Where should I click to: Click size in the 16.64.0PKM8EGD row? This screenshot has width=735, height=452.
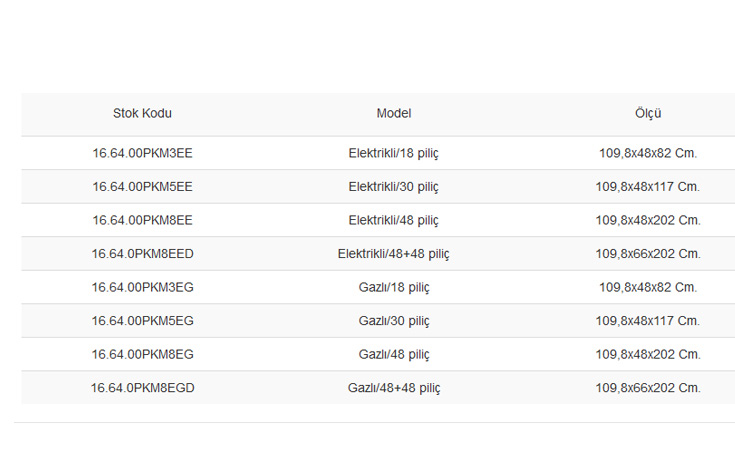point(648,388)
